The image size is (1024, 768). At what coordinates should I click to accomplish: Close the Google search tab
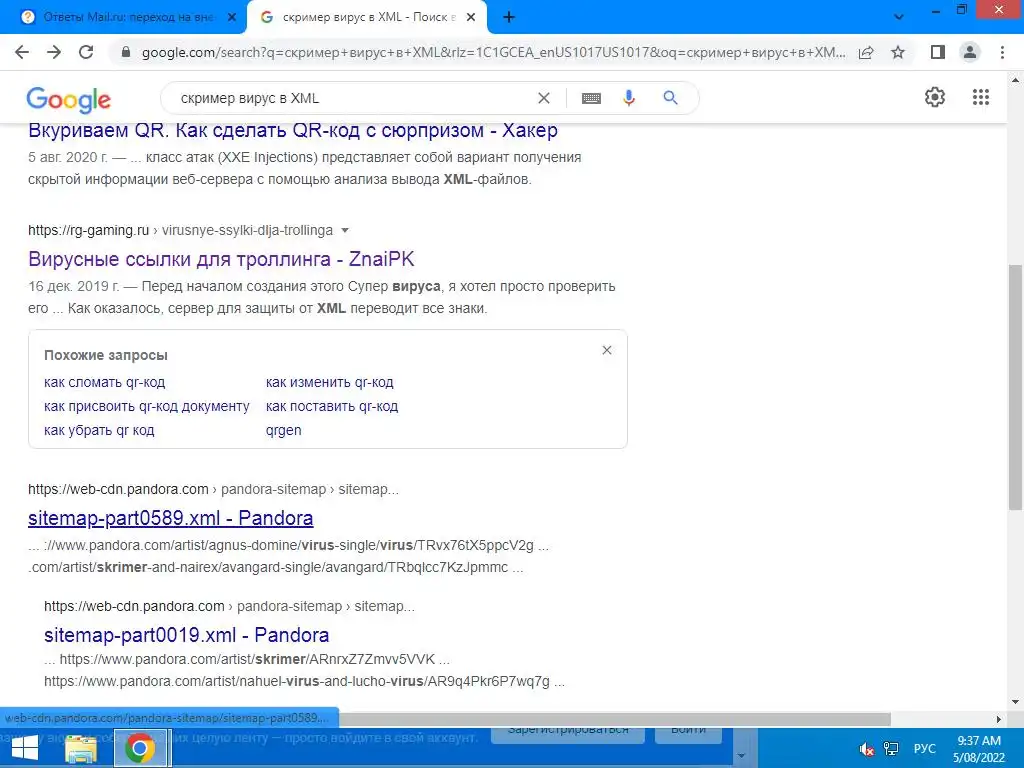coord(471,18)
